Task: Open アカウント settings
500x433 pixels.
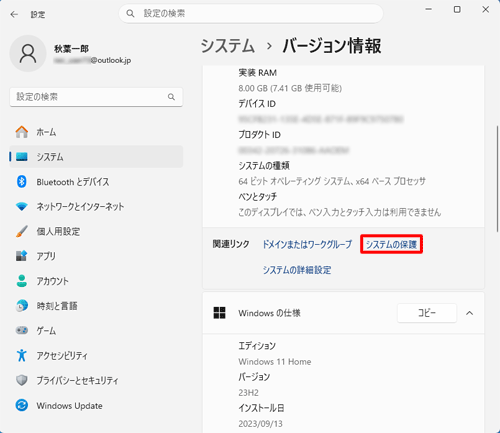Action: click(96, 281)
